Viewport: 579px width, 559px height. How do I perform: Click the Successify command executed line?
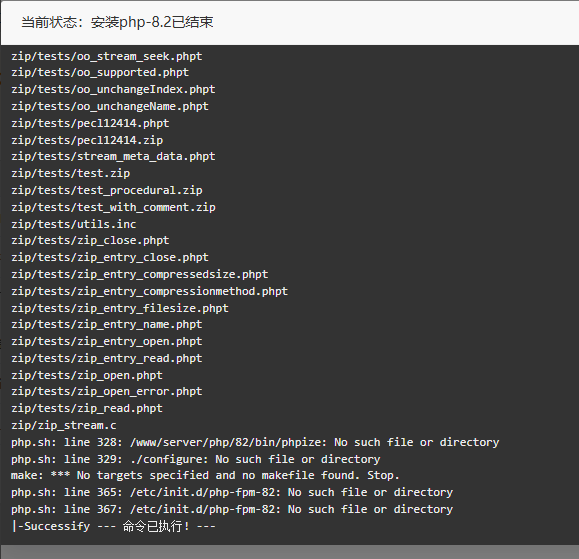point(113,526)
